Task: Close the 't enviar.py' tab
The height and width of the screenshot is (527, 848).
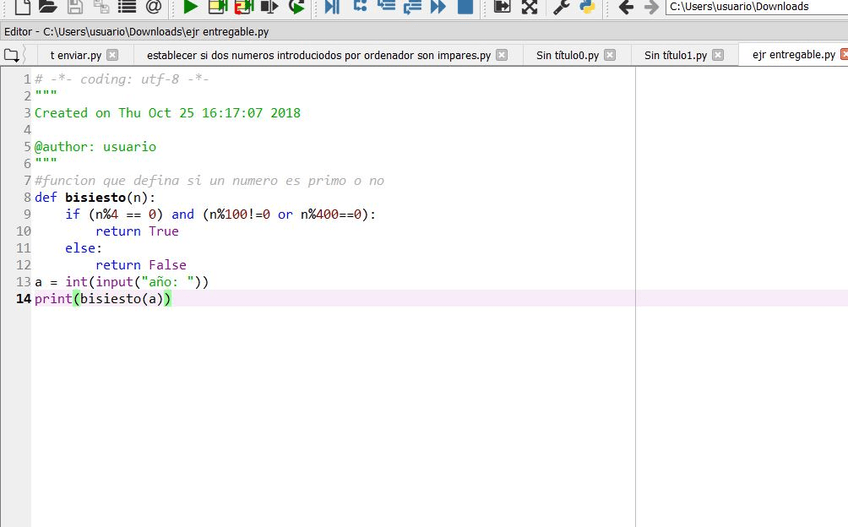Action: [112, 55]
